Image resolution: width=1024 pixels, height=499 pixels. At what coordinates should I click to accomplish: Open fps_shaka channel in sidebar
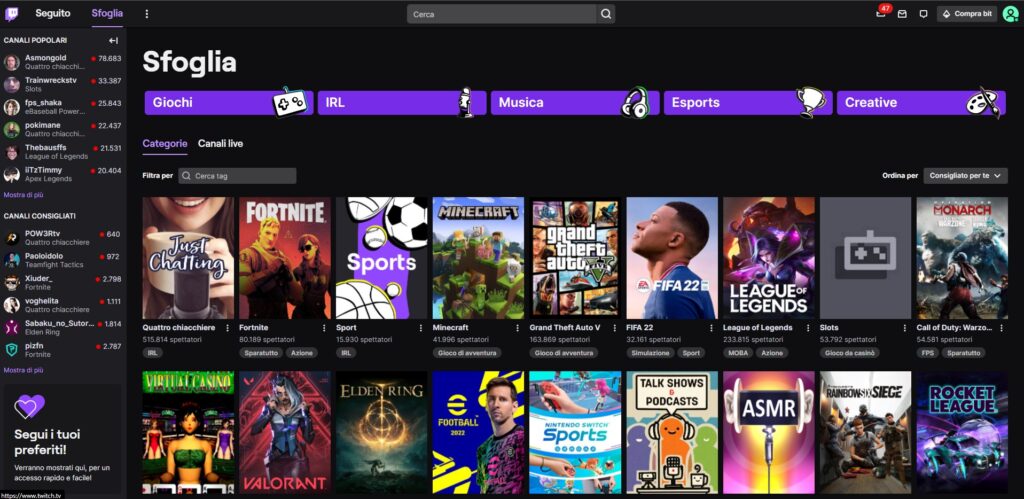[x=62, y=107]
